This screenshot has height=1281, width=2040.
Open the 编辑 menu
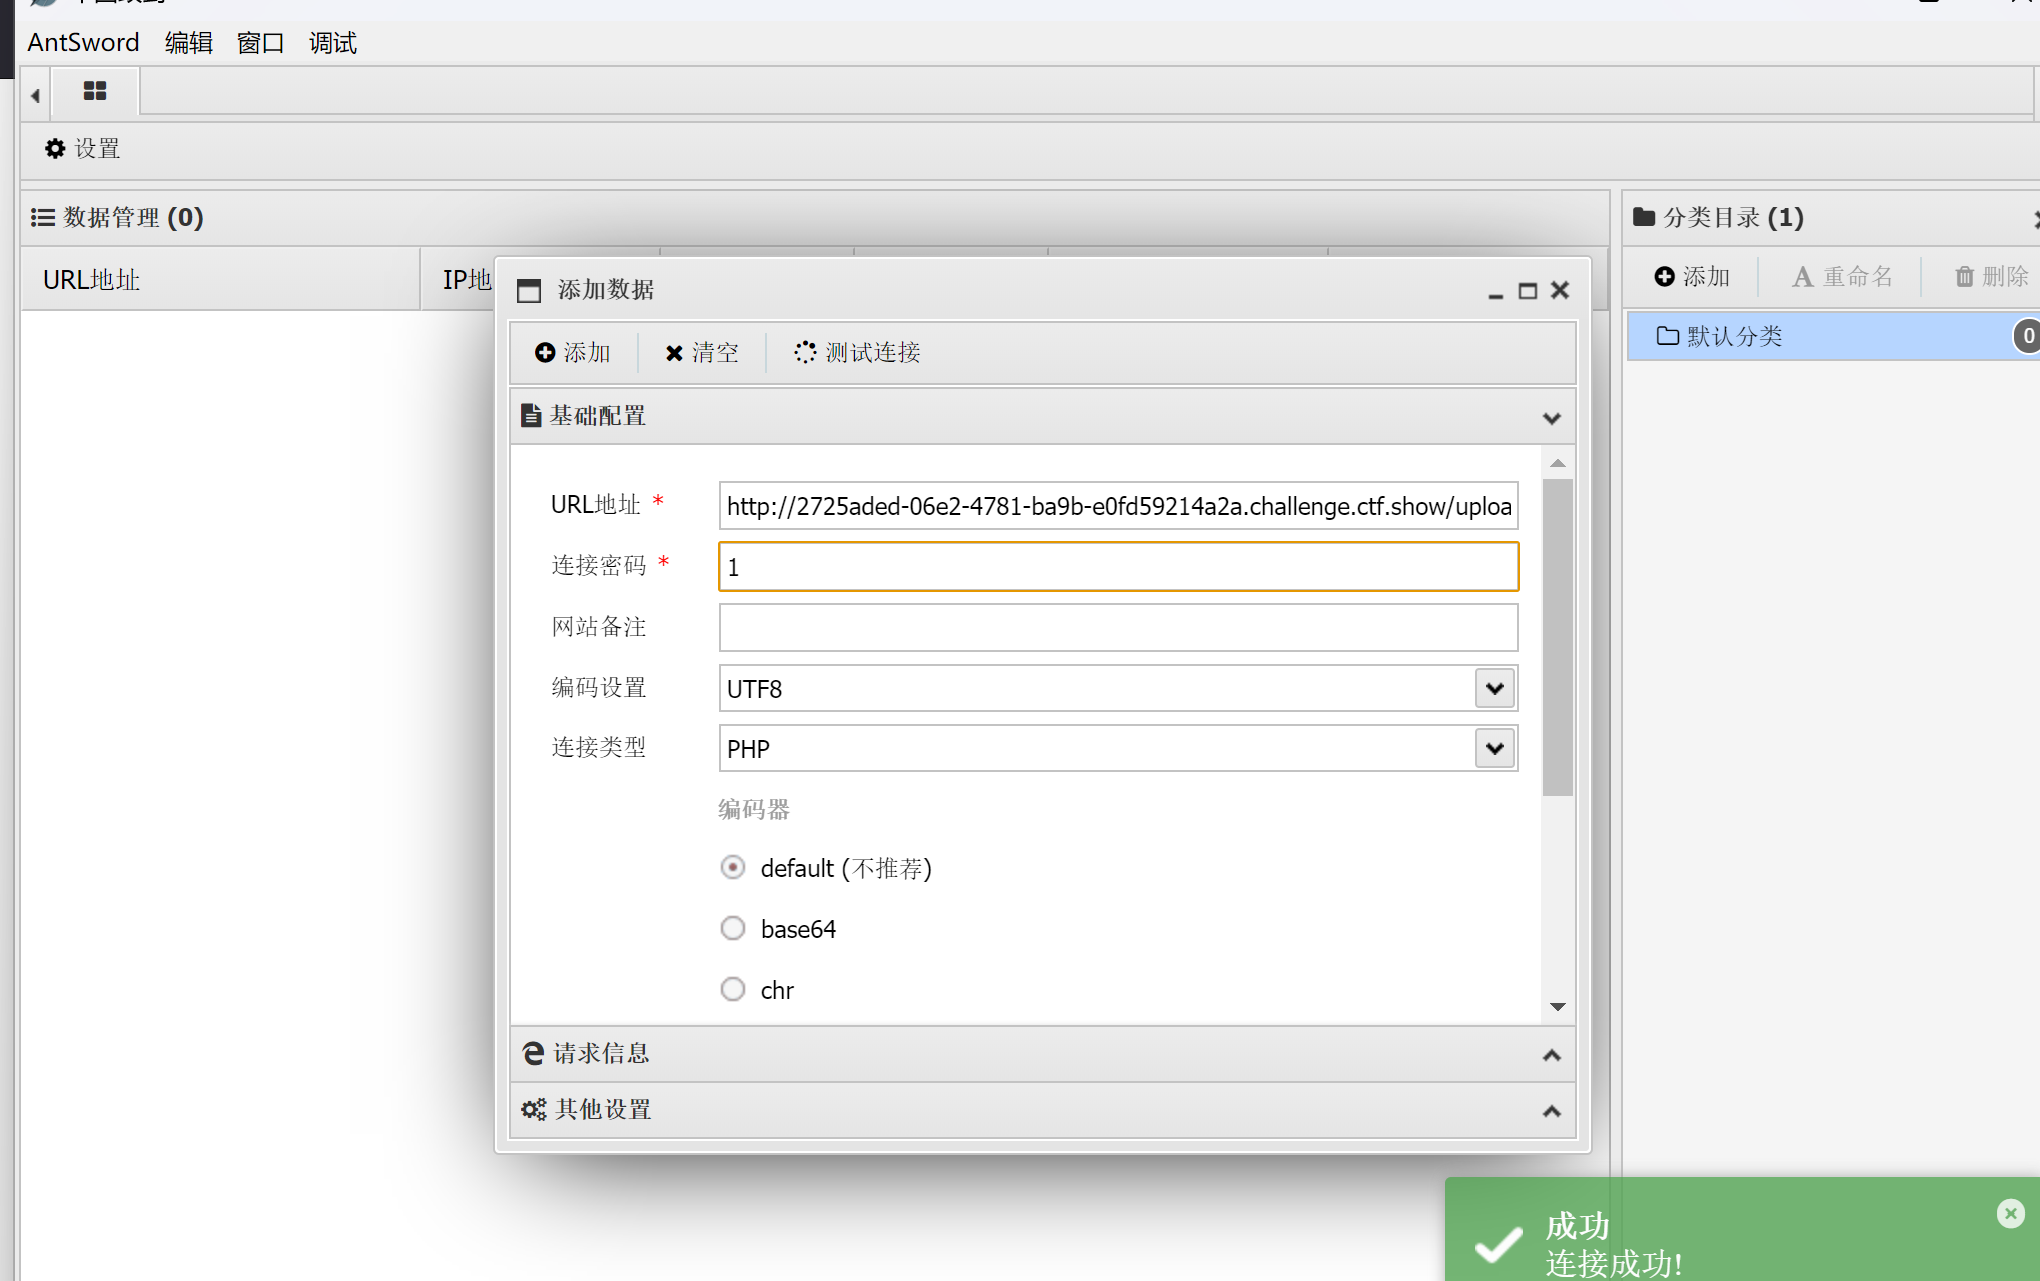189,42
